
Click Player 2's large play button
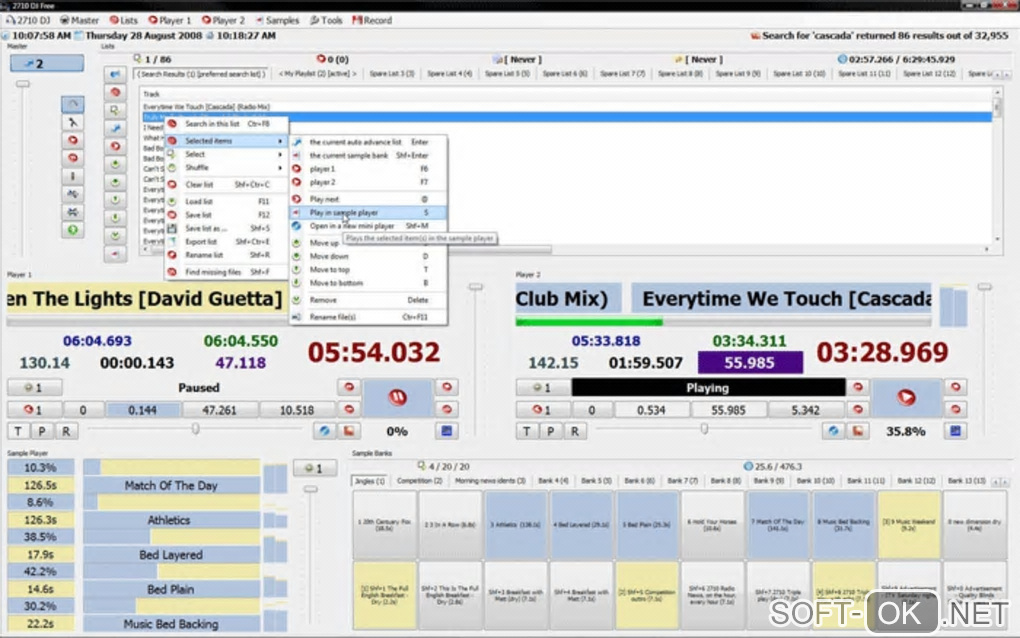pyautogui.click(x=906, y=397)
